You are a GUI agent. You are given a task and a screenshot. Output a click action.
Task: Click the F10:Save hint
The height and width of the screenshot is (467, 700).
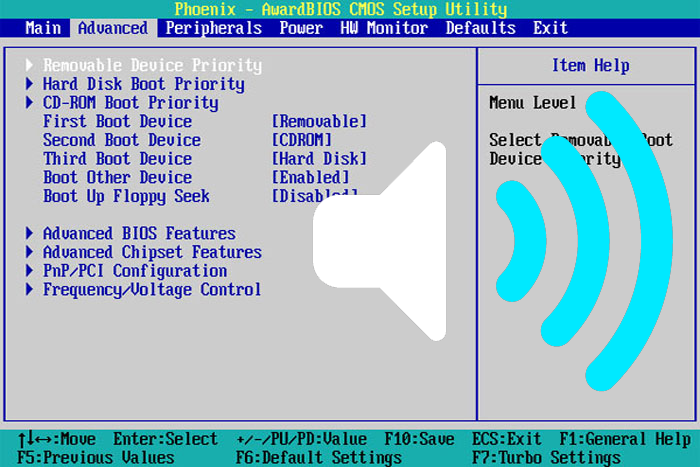pos(419,439)
